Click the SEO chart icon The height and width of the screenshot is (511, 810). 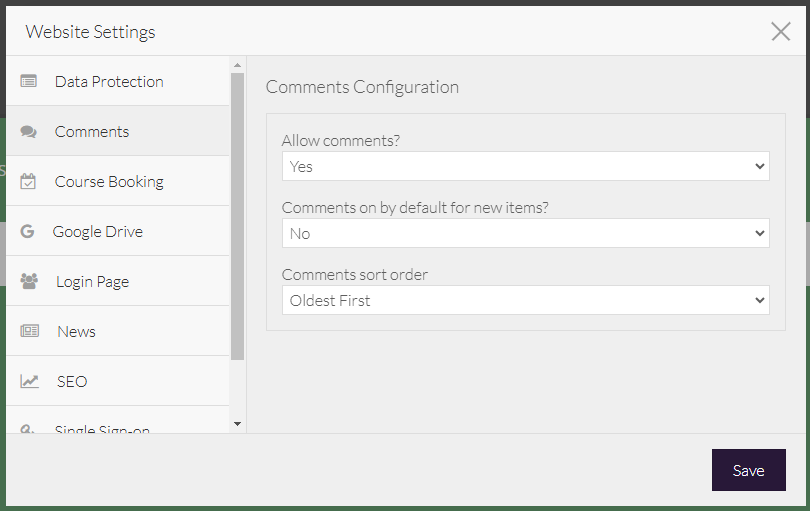coord(30,381)
